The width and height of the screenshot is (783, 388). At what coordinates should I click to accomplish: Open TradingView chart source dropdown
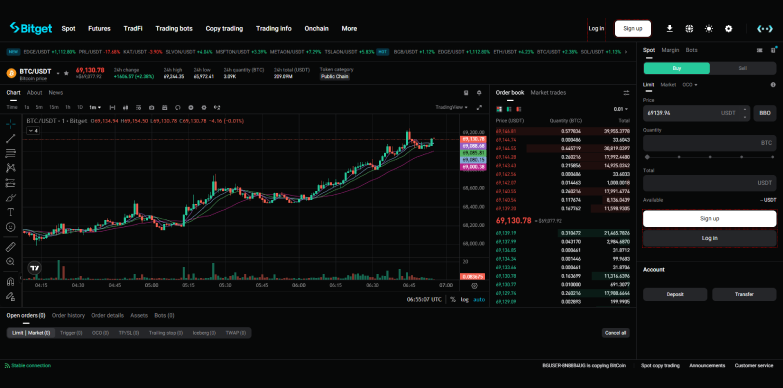[x=451, y=107]
